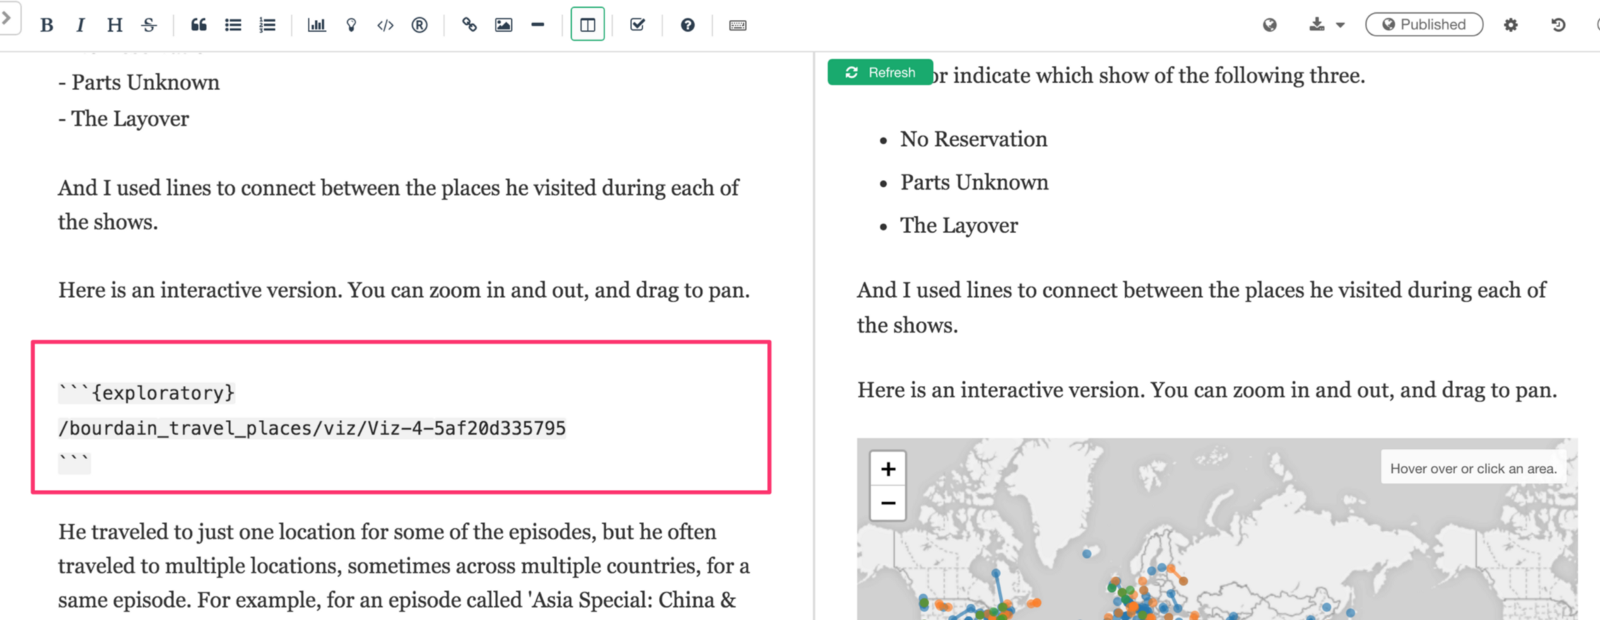
Task: Click the checkmark box toolbar icon
Action: tap(637, 25)
